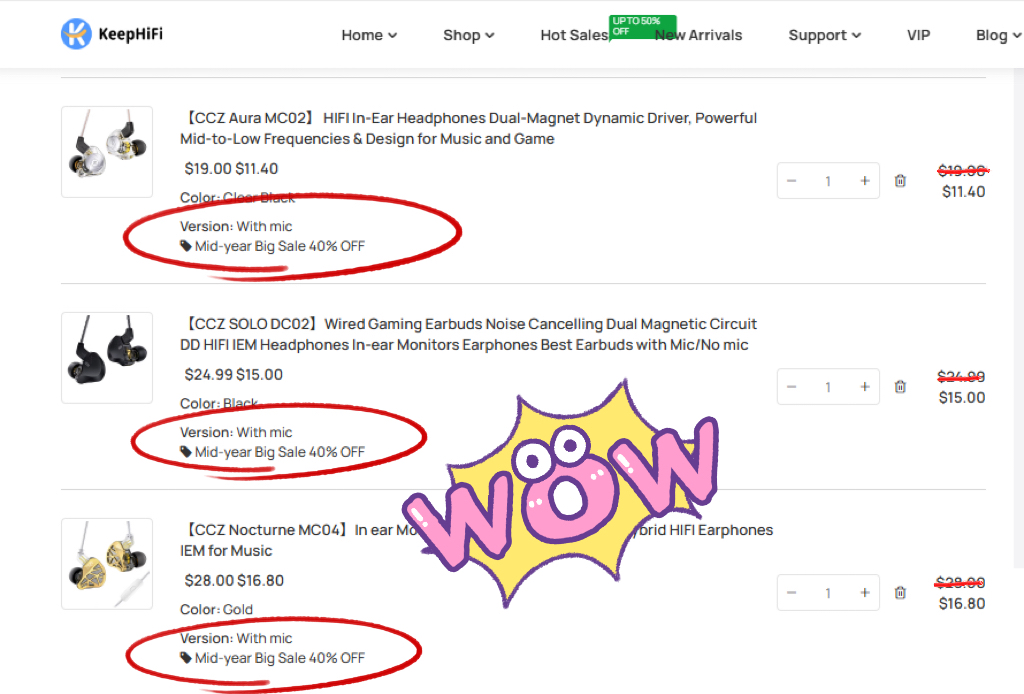Decrease quantity of CCZ SOLO DC02
This screenshot has height=694, width=1024.
[792, 386]
